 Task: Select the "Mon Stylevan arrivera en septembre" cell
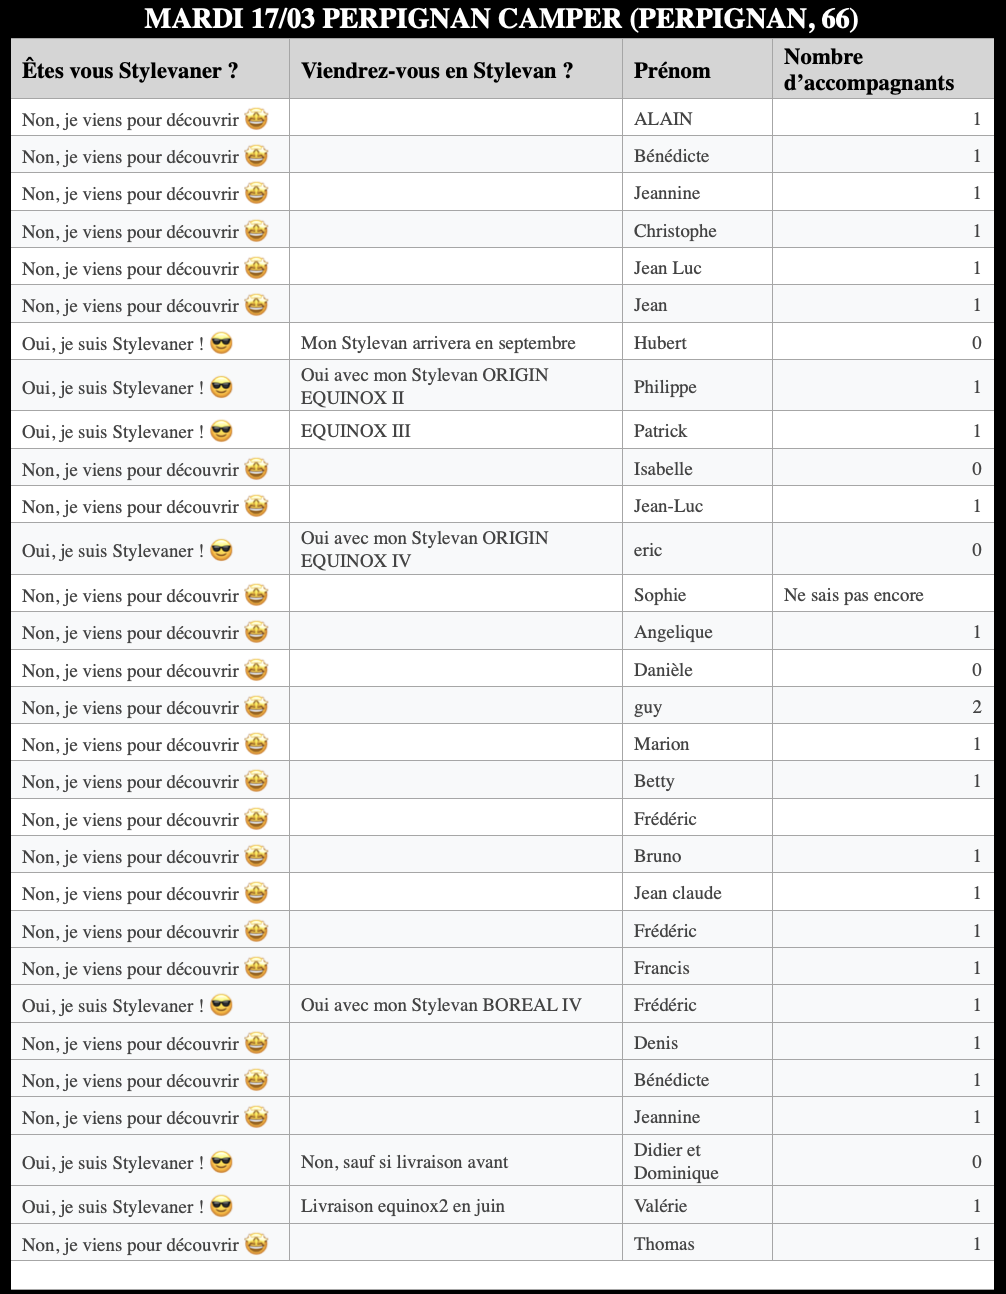[438, 343]
